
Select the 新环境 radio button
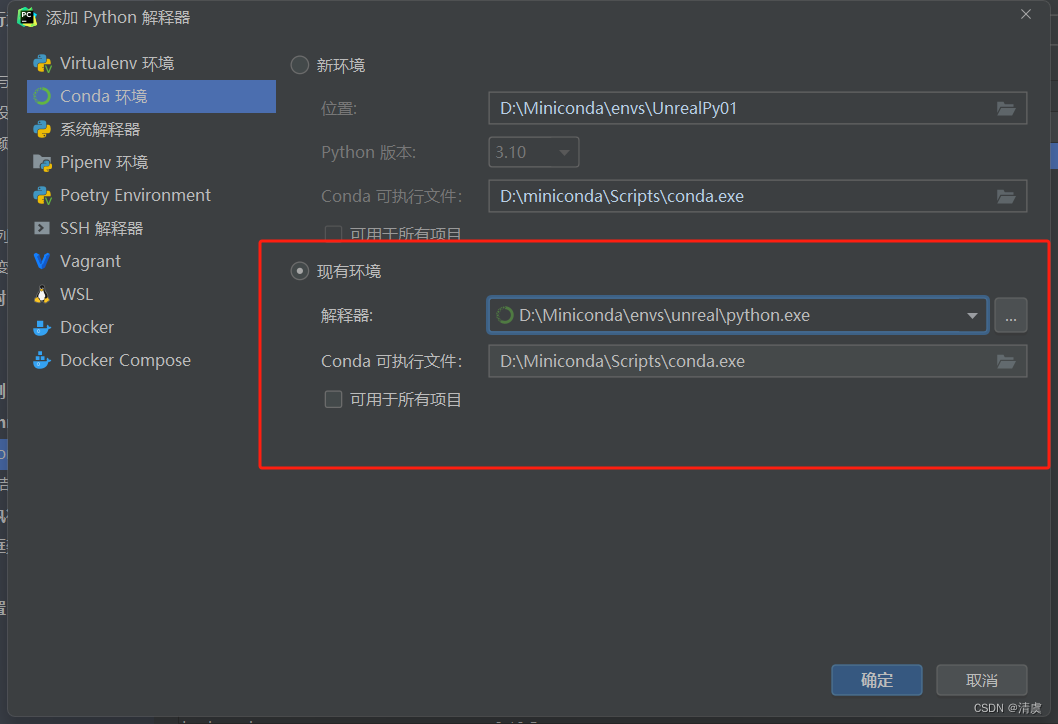(x=299, y=64)
